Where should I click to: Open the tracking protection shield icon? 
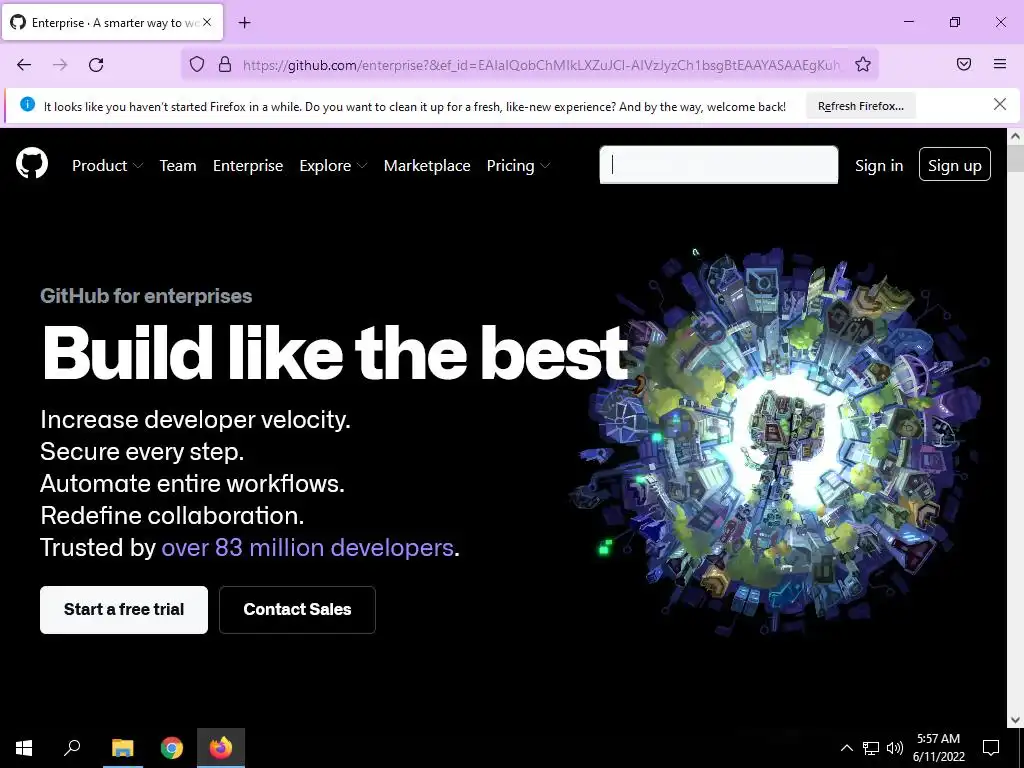click(197, 64)
